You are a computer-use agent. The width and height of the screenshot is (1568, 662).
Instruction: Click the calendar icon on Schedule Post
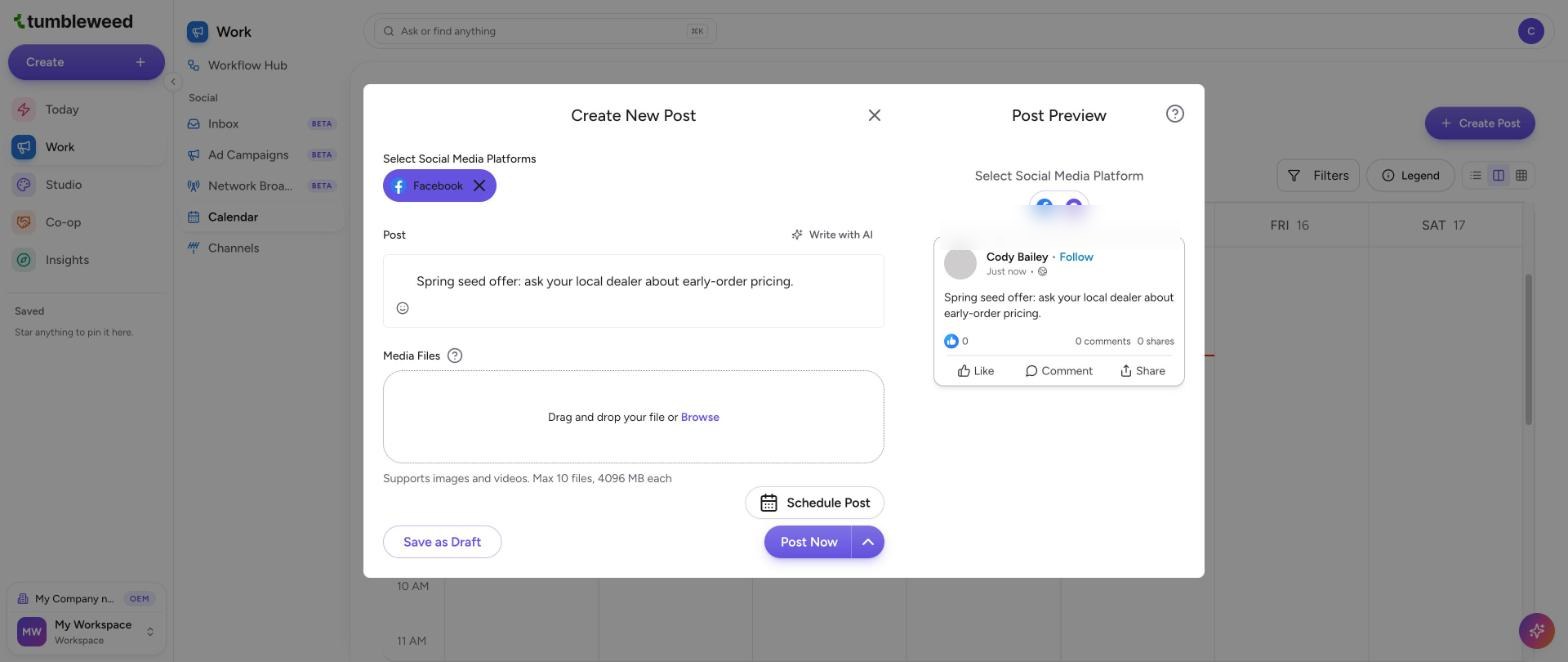click(x=768, y=503)
